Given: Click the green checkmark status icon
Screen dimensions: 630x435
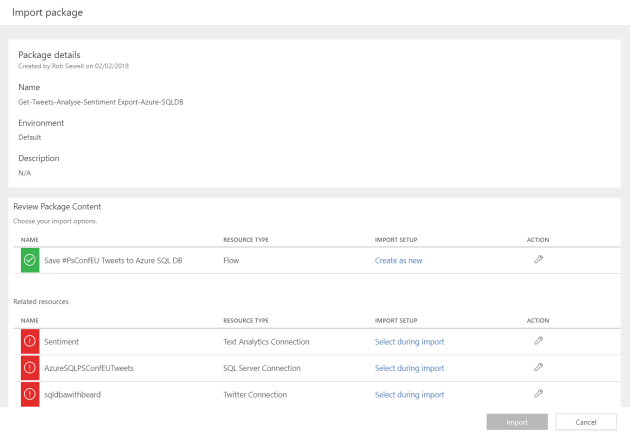Looking at the screenshot, I should click(29, 260).
